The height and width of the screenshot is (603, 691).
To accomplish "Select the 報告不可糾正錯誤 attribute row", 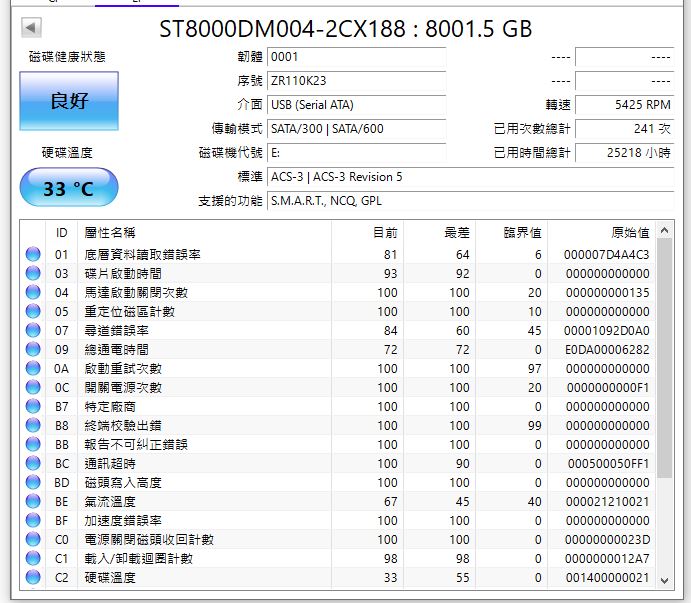I will (x=338, y=444).
